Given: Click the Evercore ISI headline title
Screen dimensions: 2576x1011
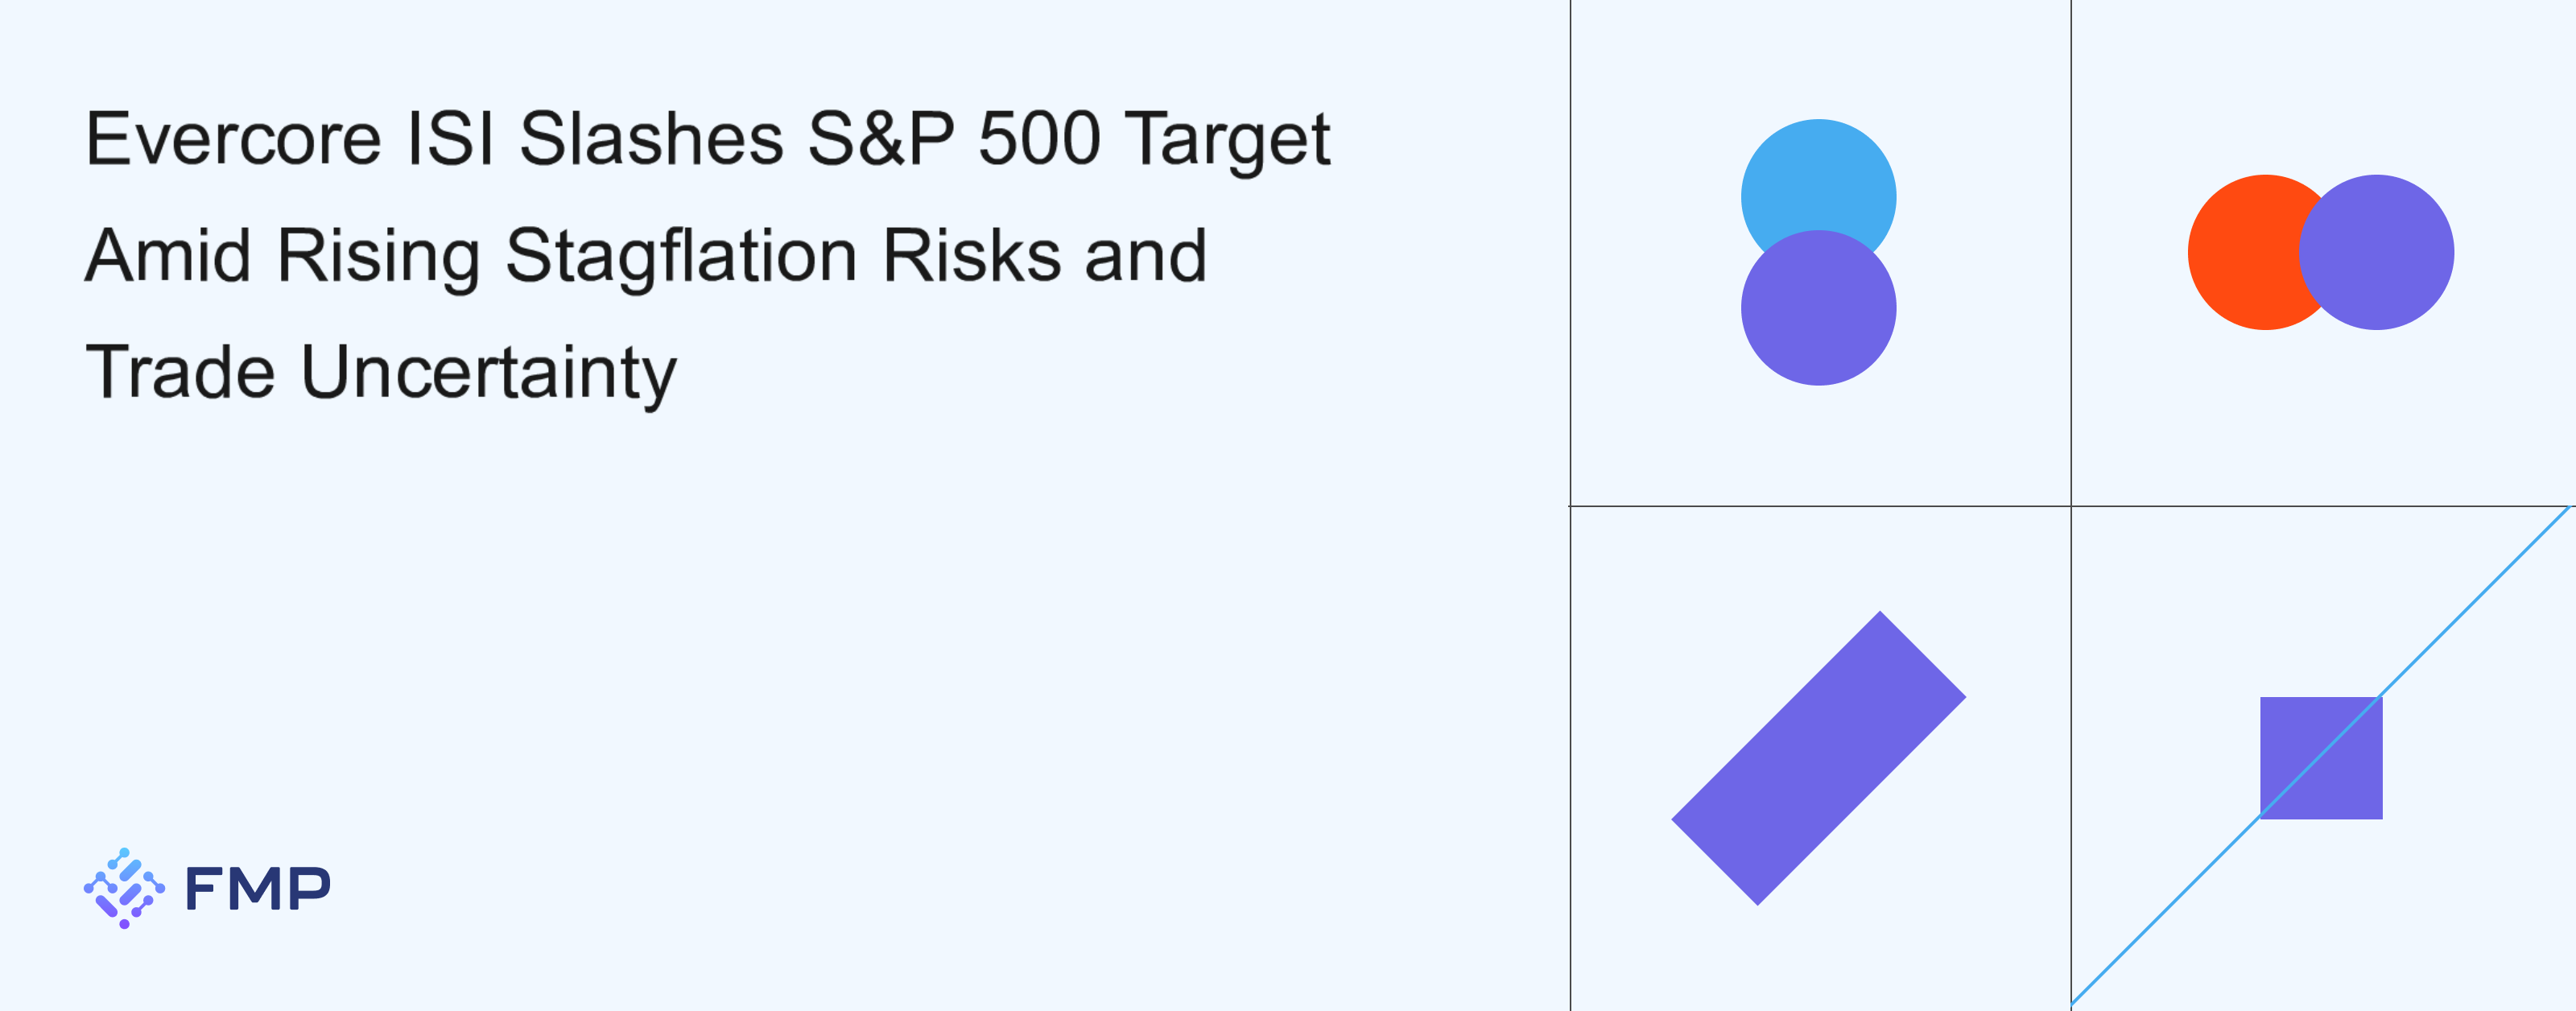Looking at the screenshot, I should tap(707, 255).
